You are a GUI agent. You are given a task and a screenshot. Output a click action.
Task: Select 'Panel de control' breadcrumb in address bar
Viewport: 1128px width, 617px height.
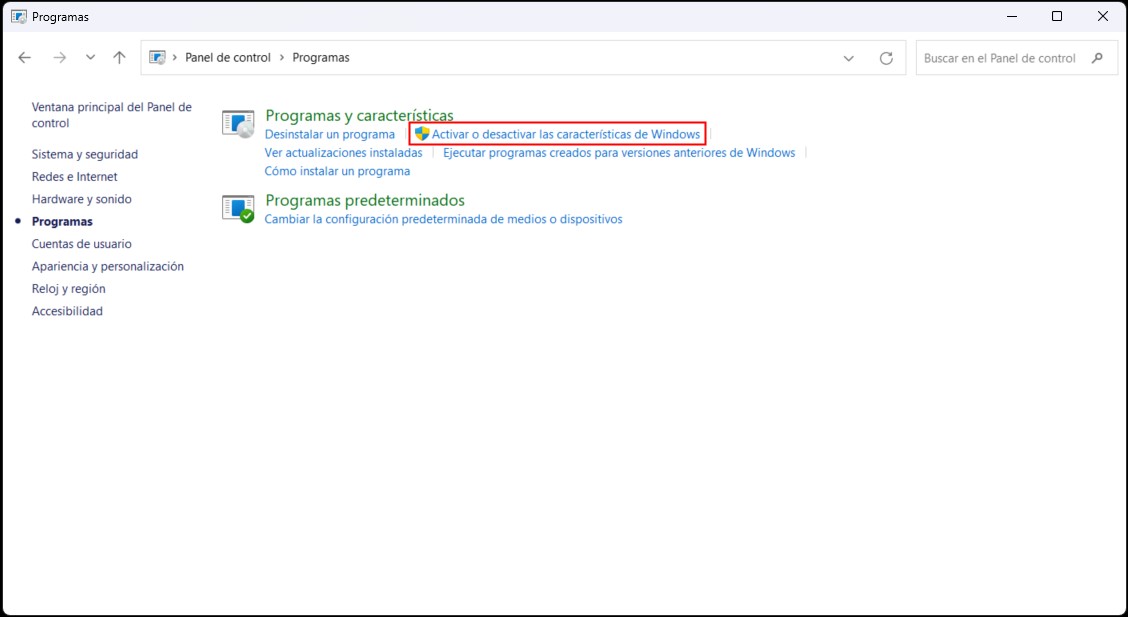[228, 58]
